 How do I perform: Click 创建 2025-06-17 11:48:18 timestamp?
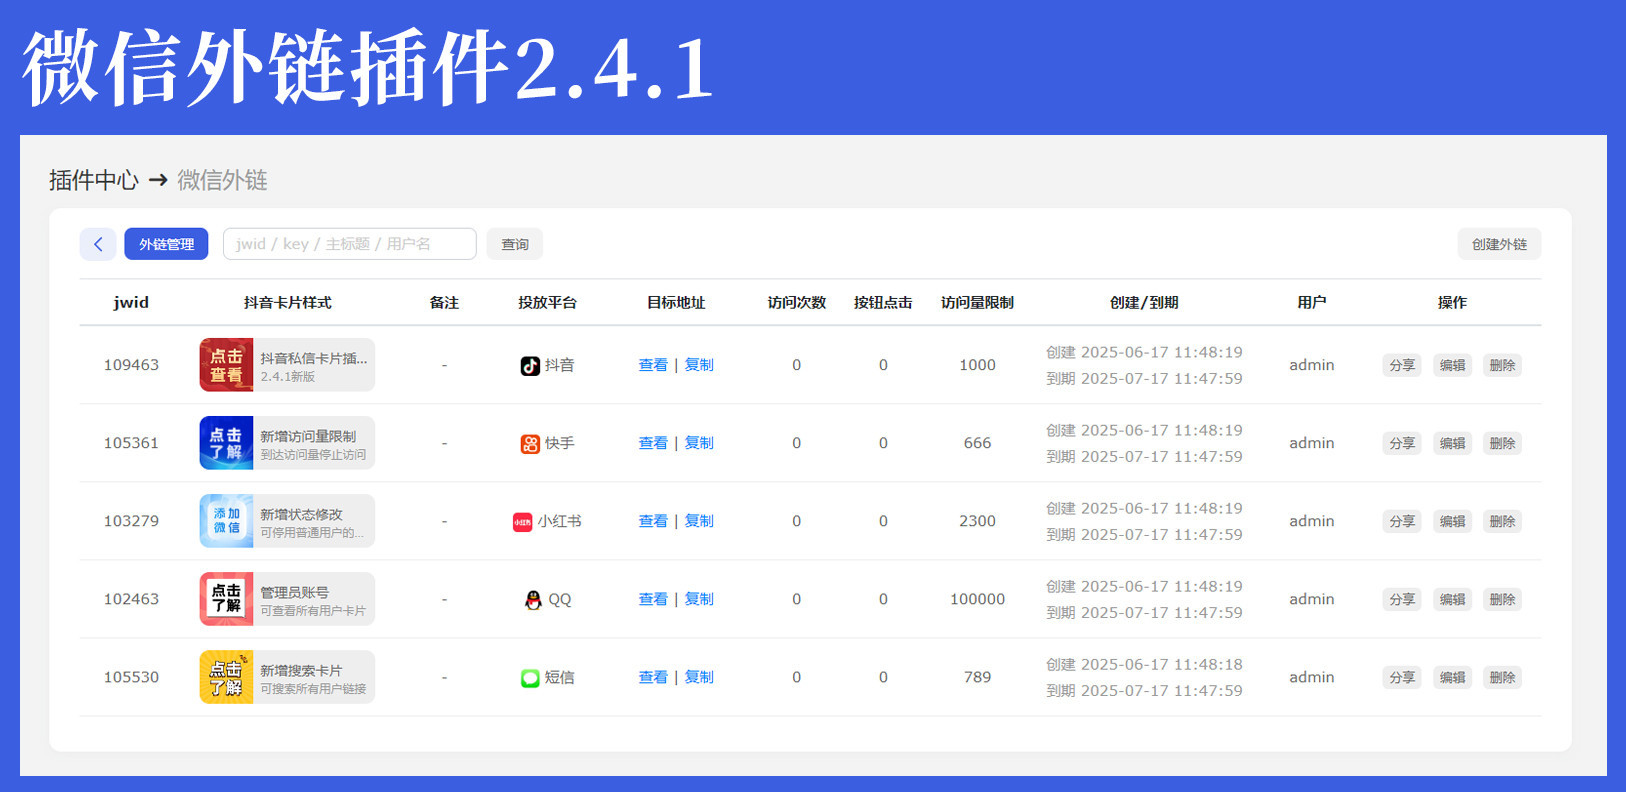(x=1144, y=664)
